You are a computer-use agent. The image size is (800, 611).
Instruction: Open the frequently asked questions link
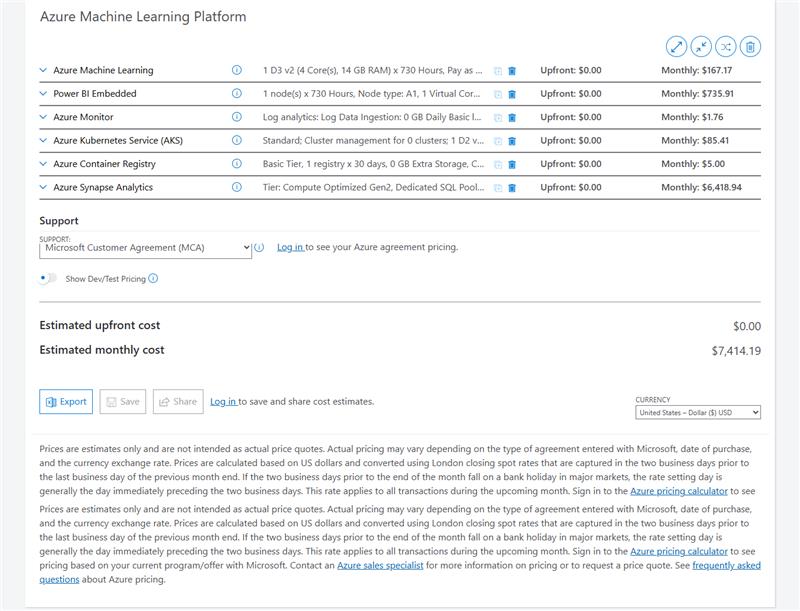pyautogui.click(x=727, y=565)
